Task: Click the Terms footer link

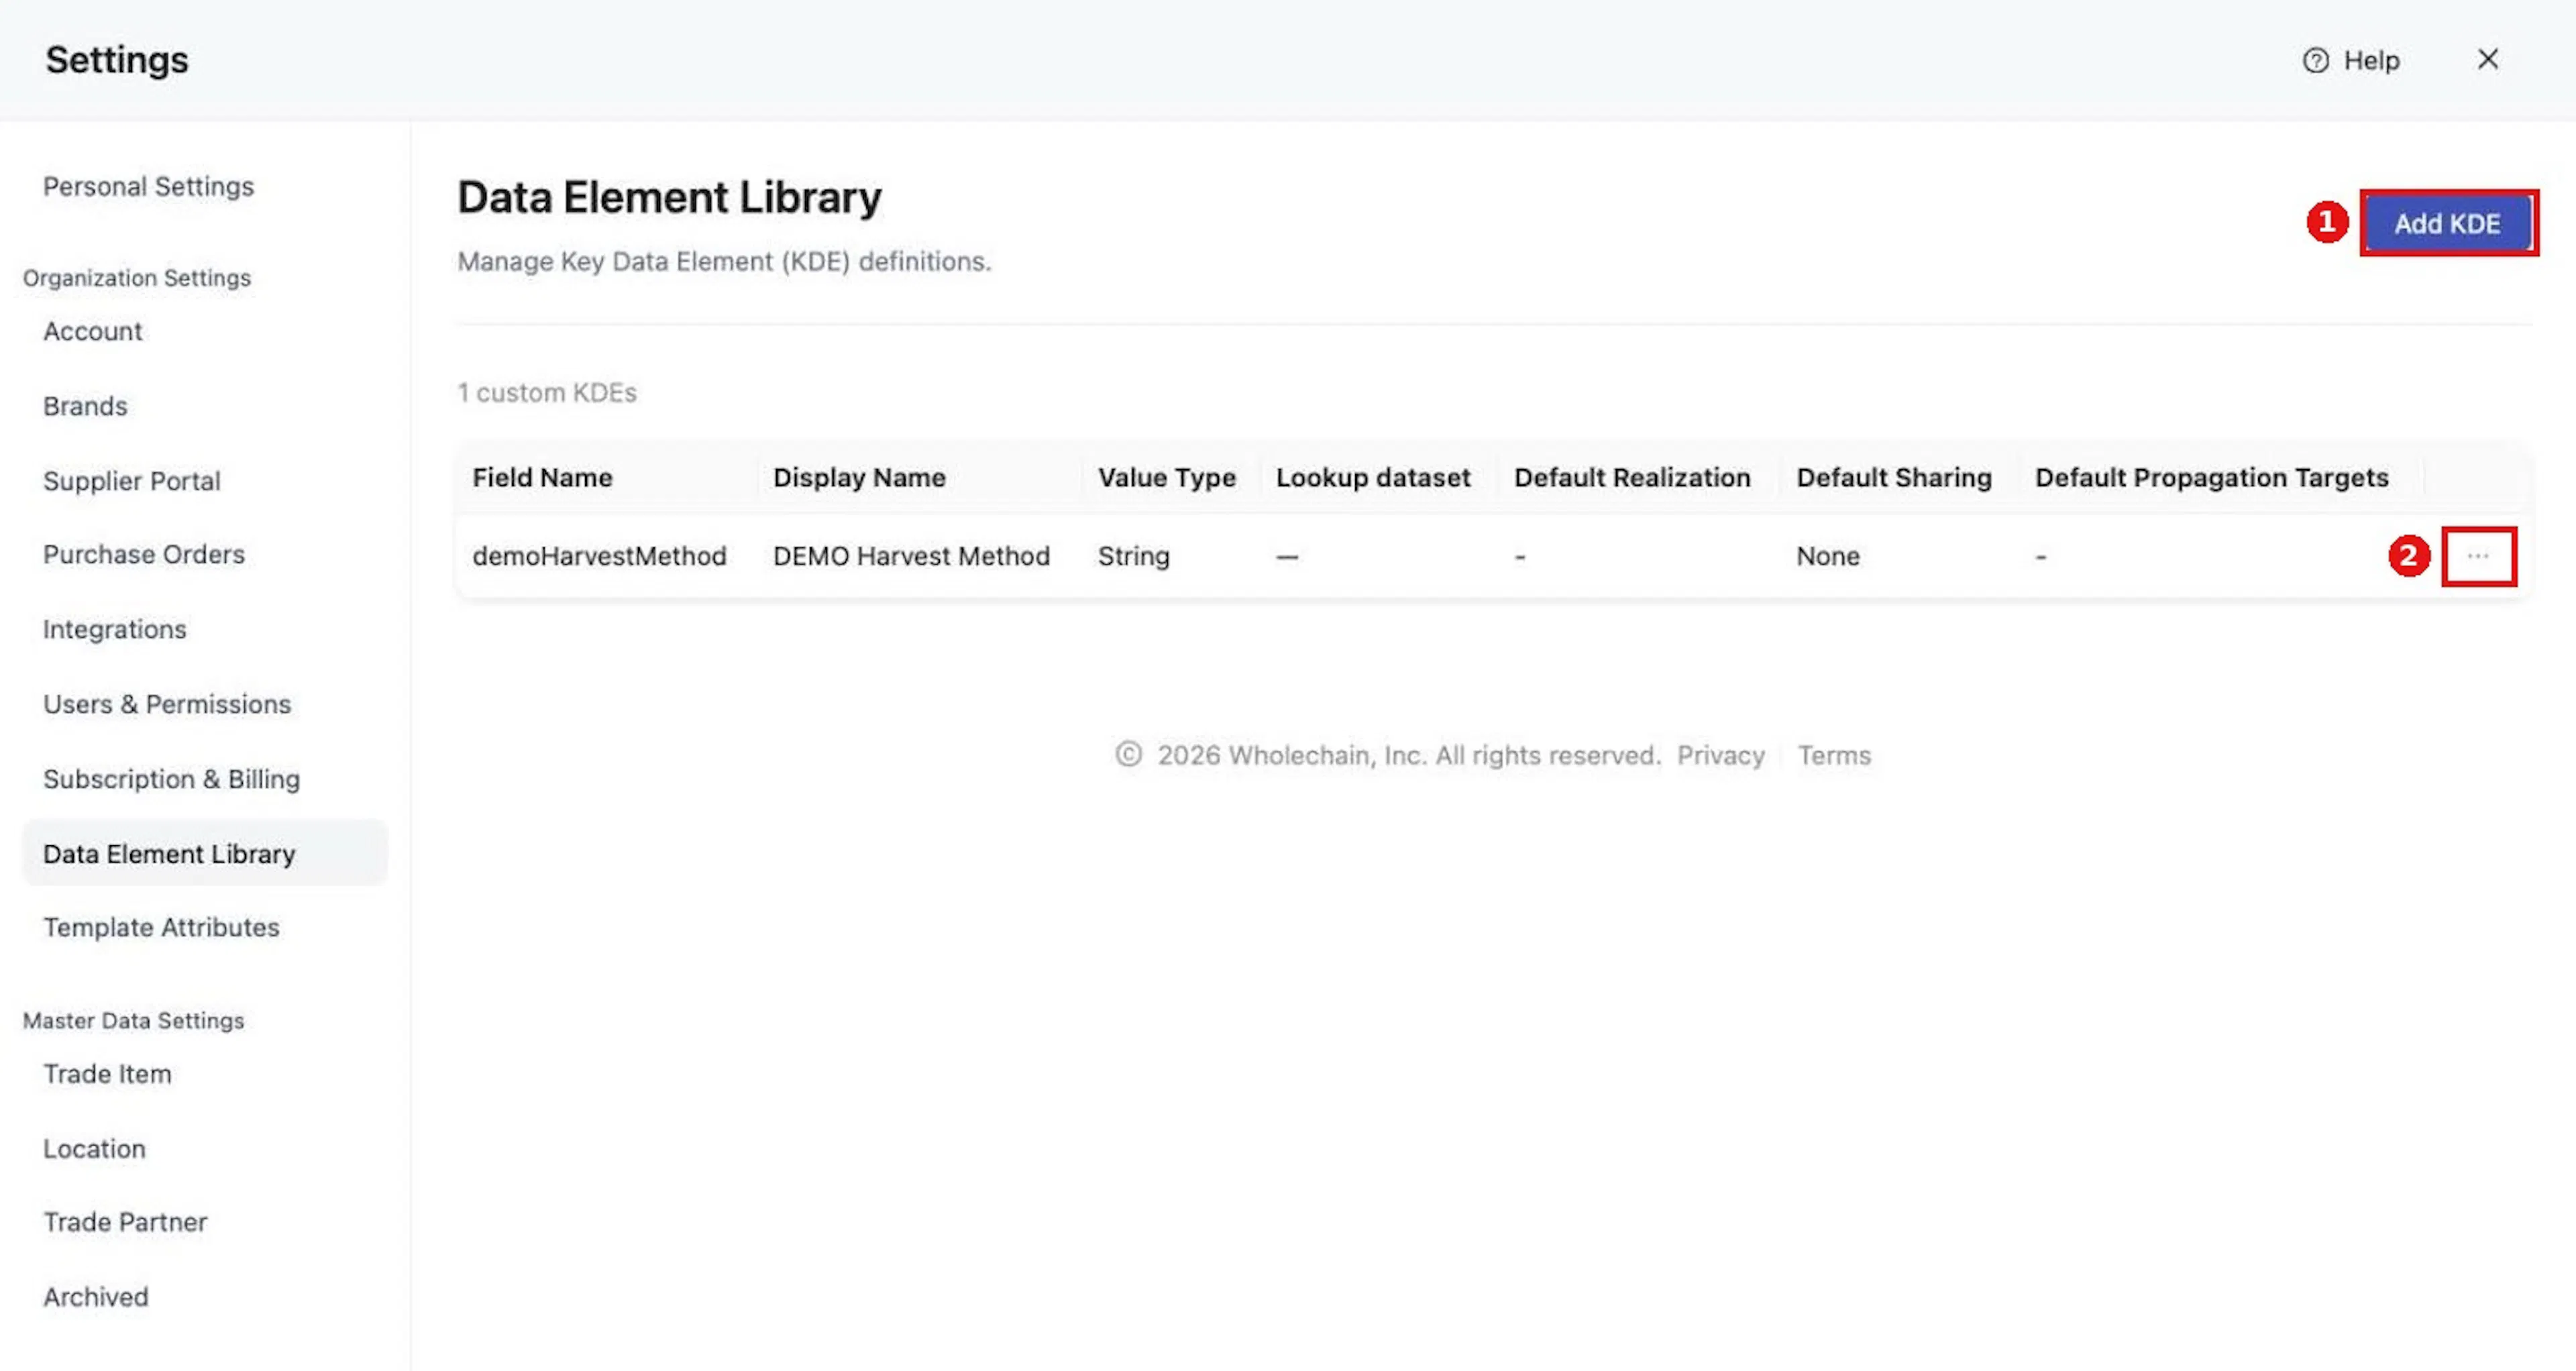Action: pos(1834,755)
